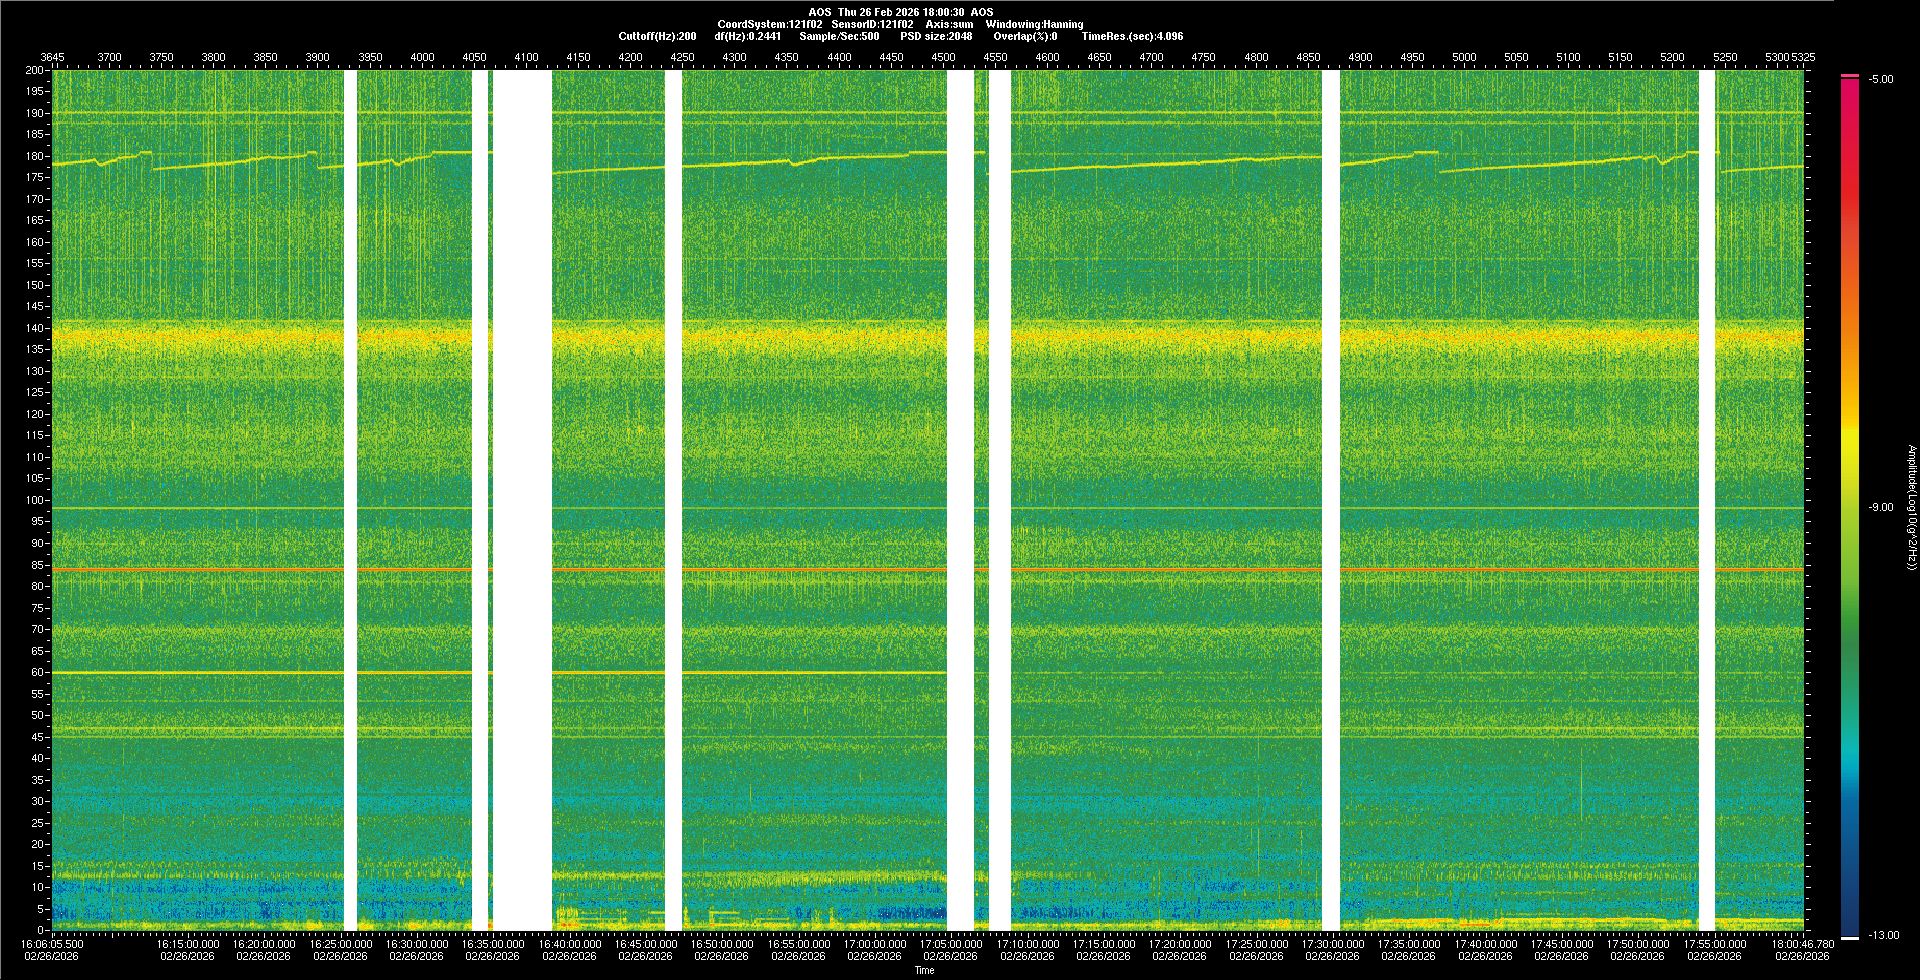Click the 200 Hz frequency axis label
Viewport: 1920px width, 980px height.
[x=34, y=70]
